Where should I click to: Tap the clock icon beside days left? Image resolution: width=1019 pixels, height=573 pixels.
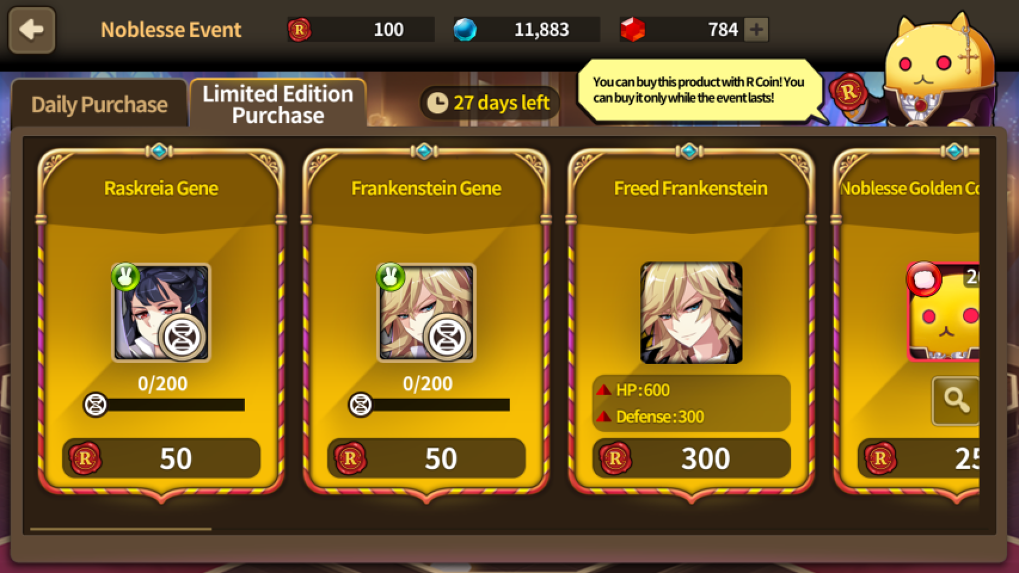click(437, 103)
